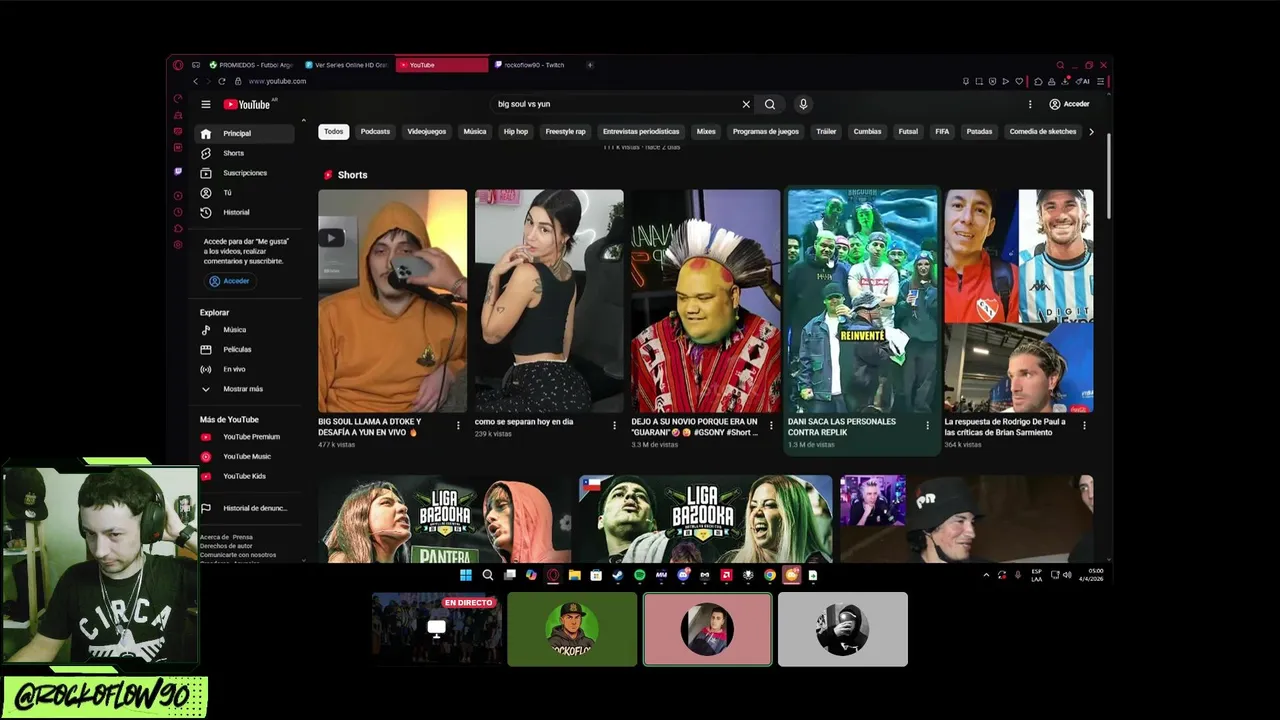Reload the page with the refresh icon
This screenshot has width=1280, height=720.
coord(222,81)
